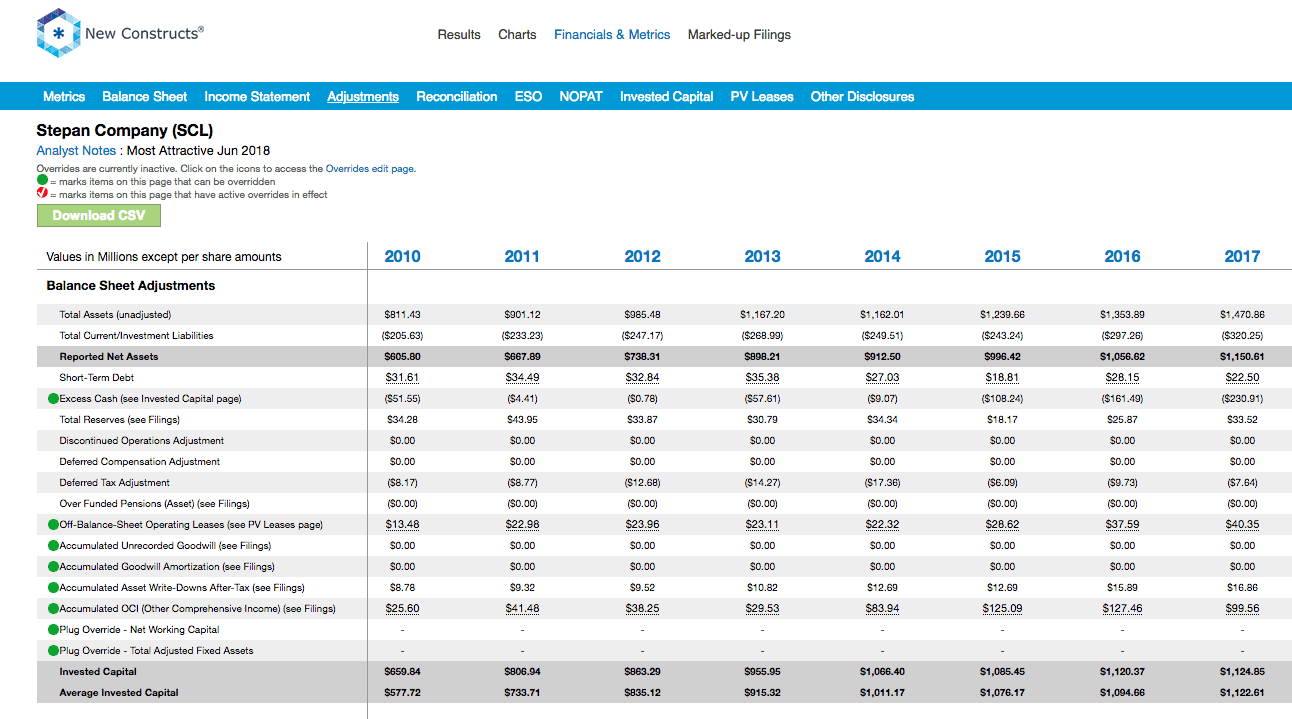Click green icon beside Accumulated Goodwill Amortization

[53, 567]
